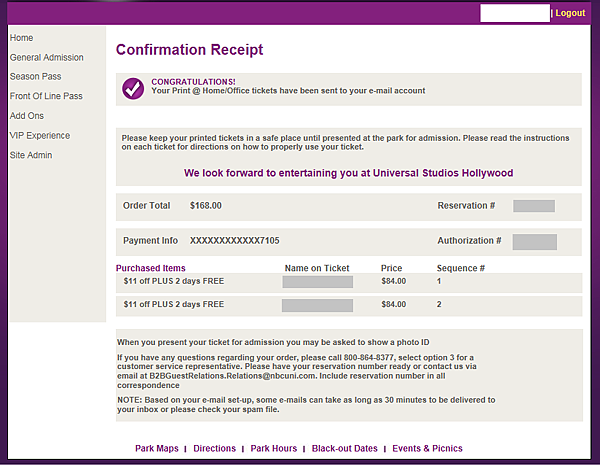Screen dimensions: 600x469
Task: Open the Add Ons page
Action: (27, 116)
